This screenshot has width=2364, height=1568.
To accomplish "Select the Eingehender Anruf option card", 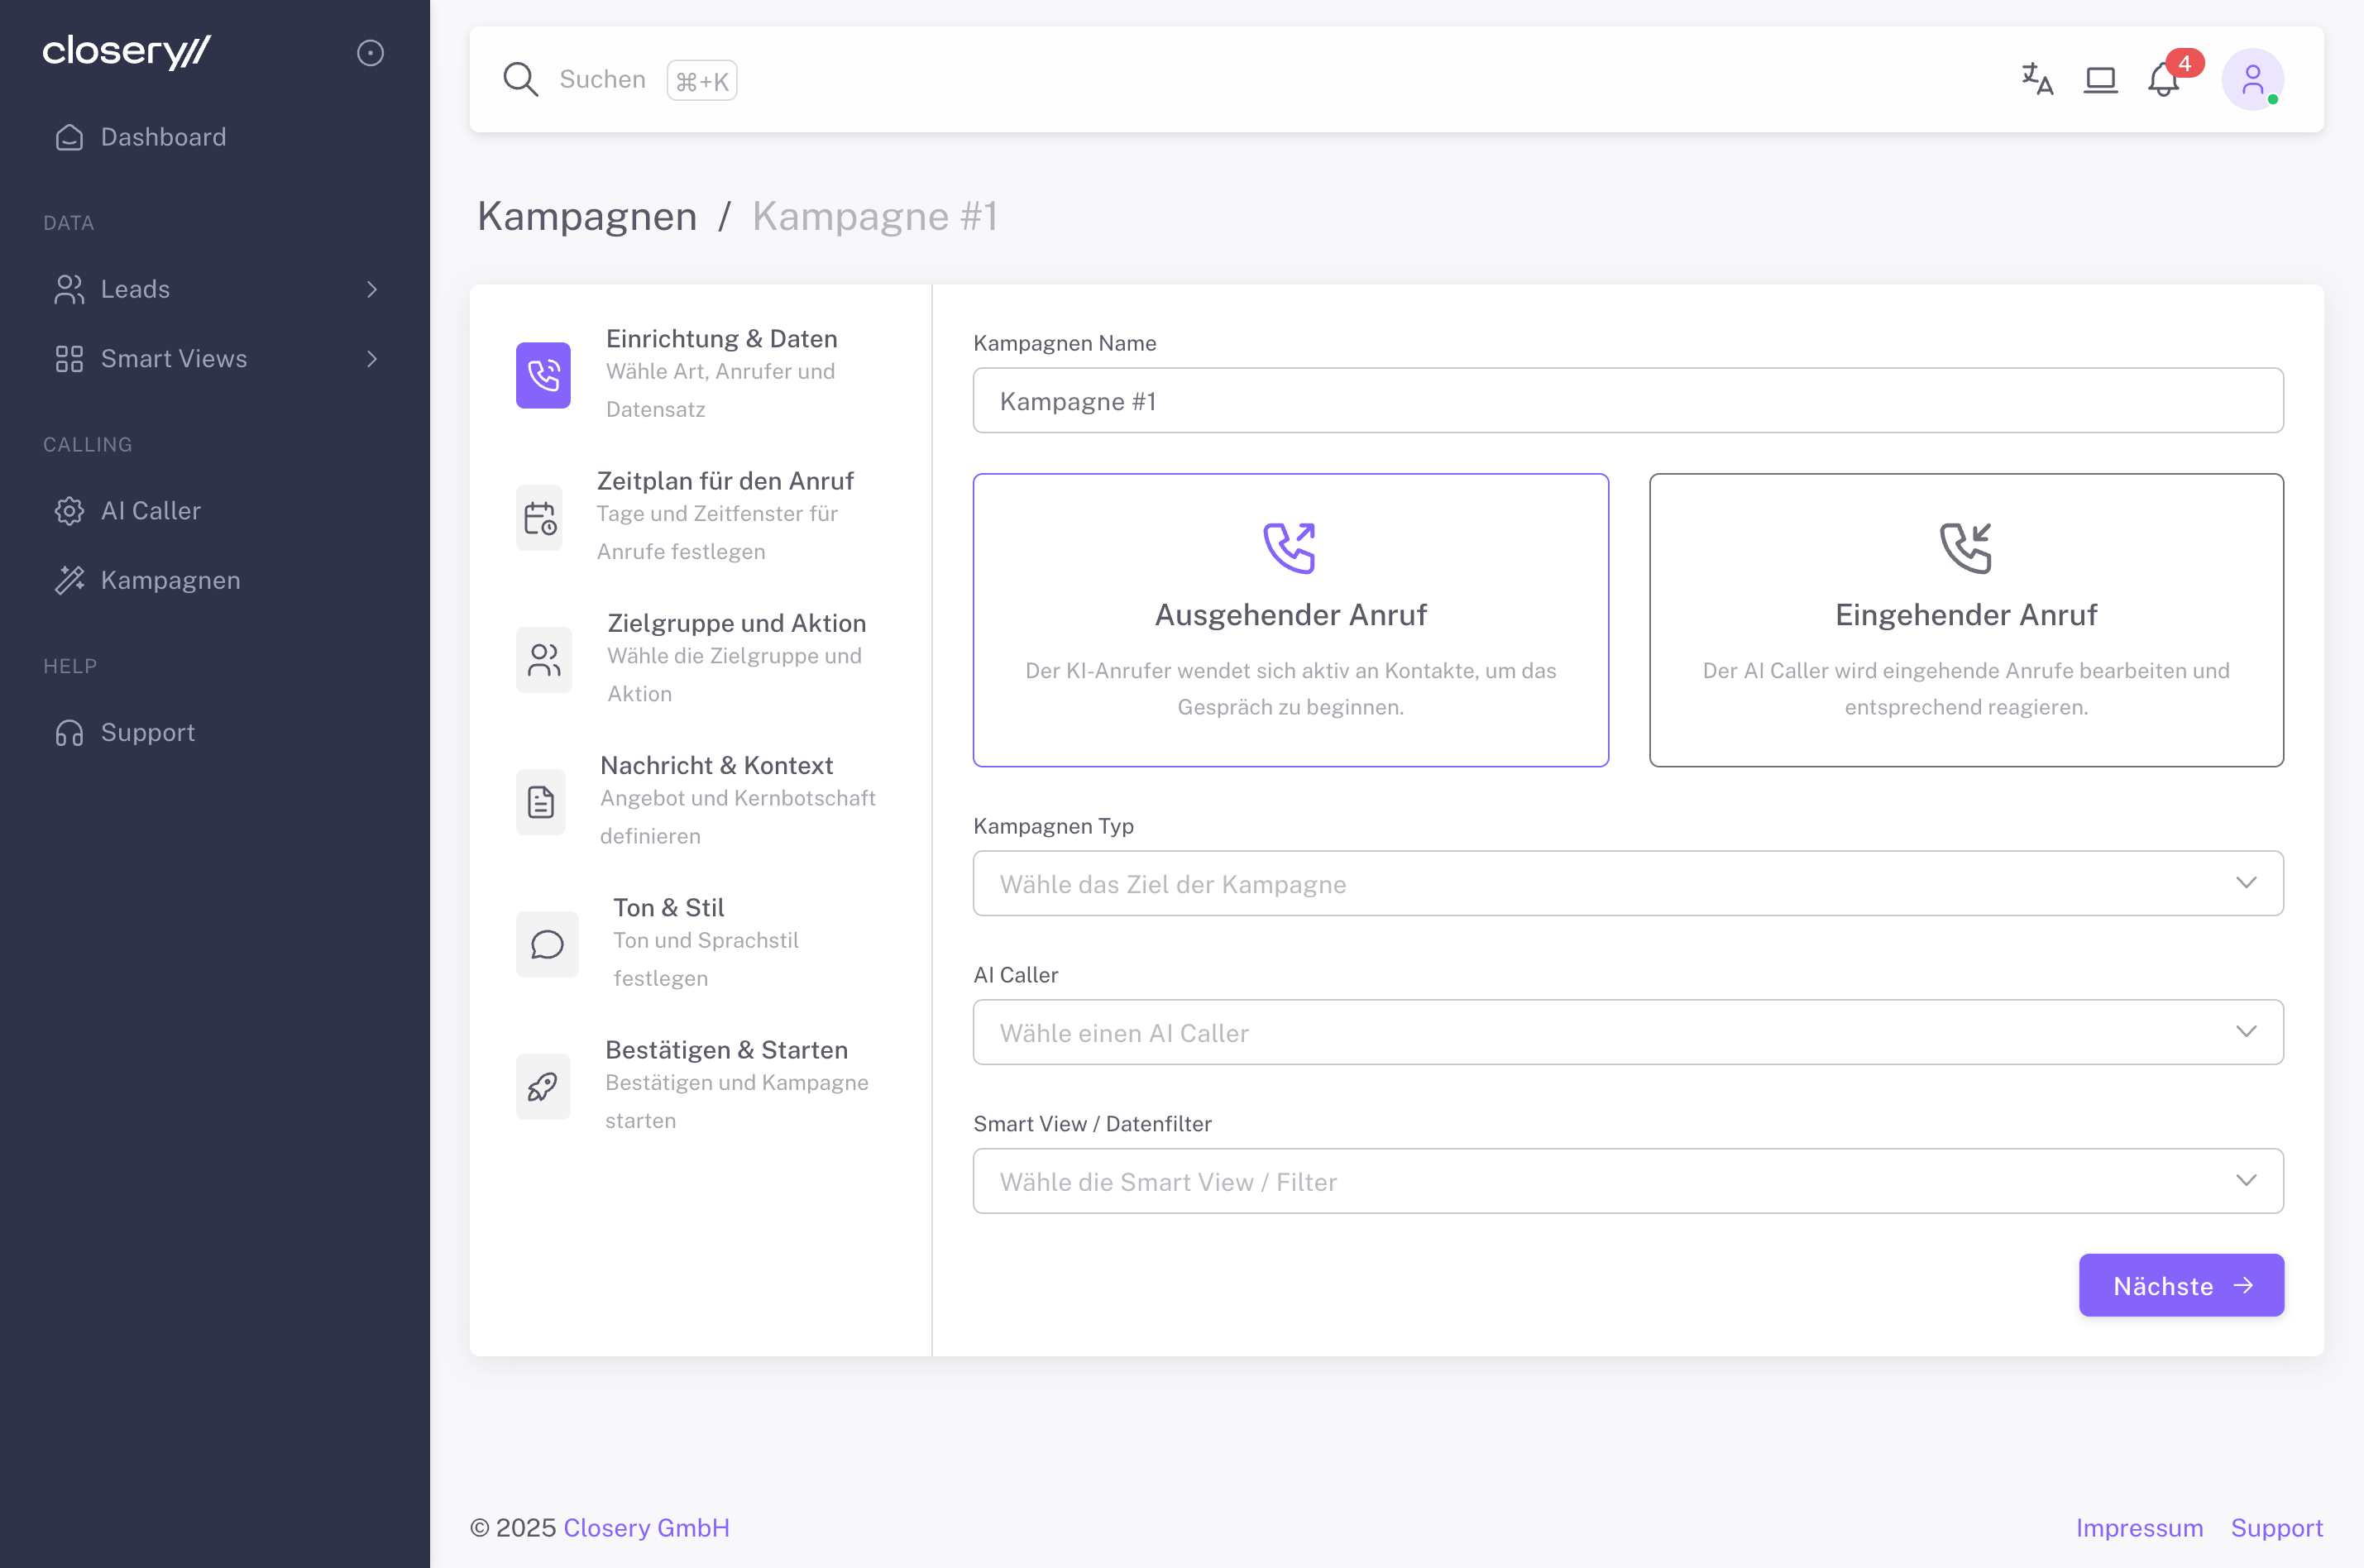I will coord(1965,620).
